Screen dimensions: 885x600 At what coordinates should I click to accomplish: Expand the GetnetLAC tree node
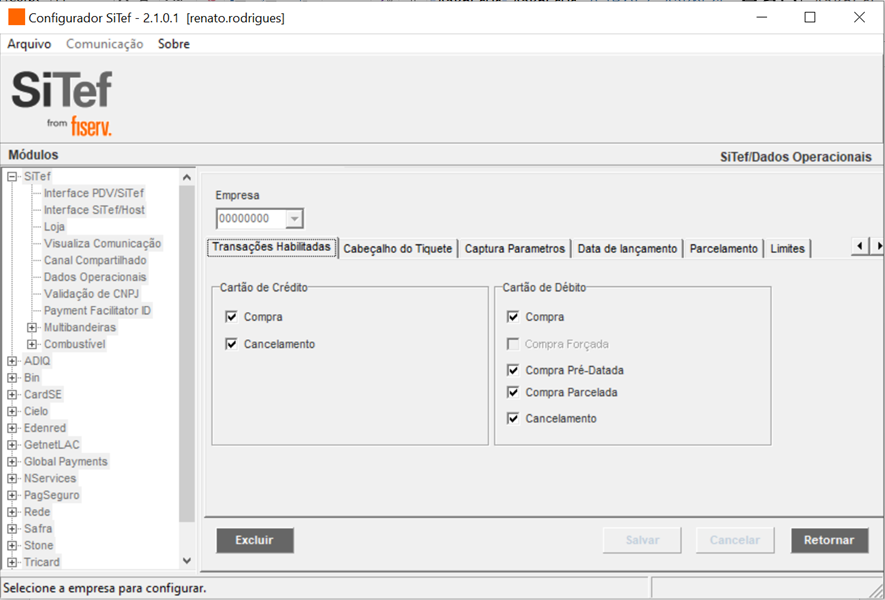click(12, 445)
